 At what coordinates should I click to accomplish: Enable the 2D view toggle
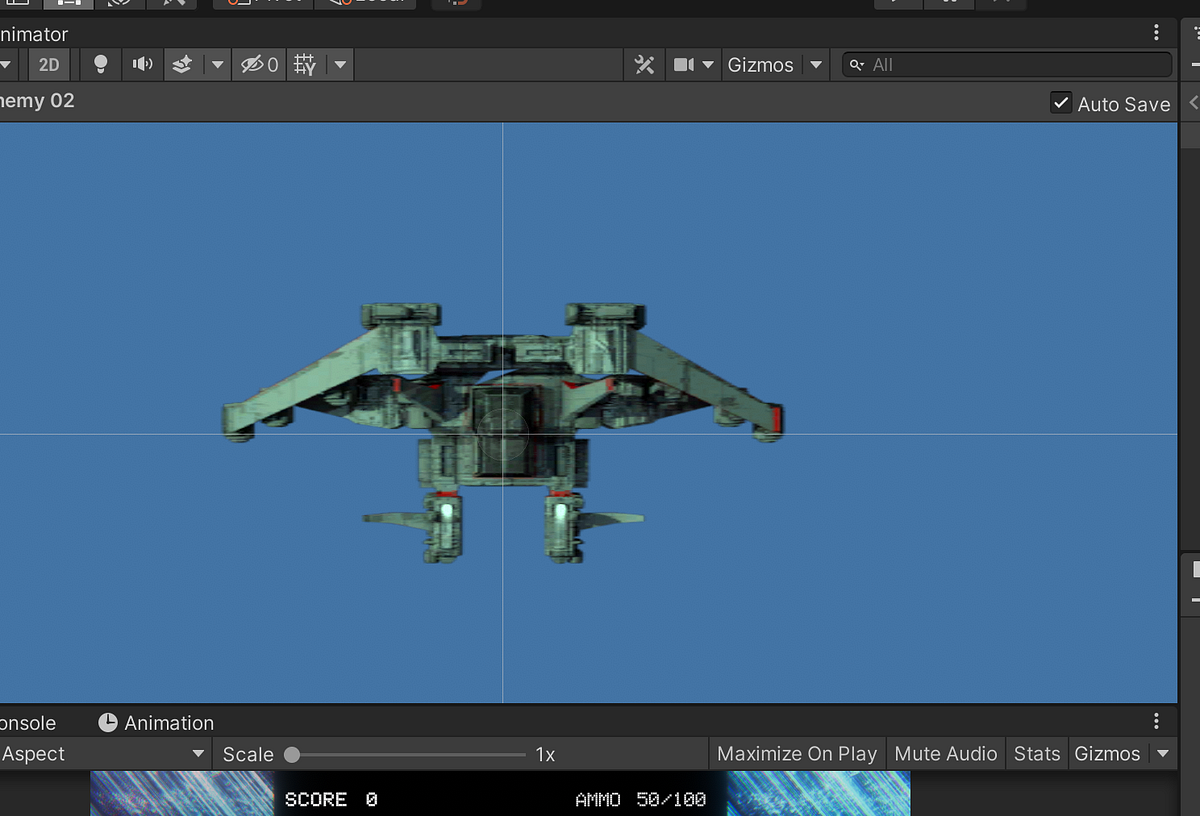coord(49,64)
